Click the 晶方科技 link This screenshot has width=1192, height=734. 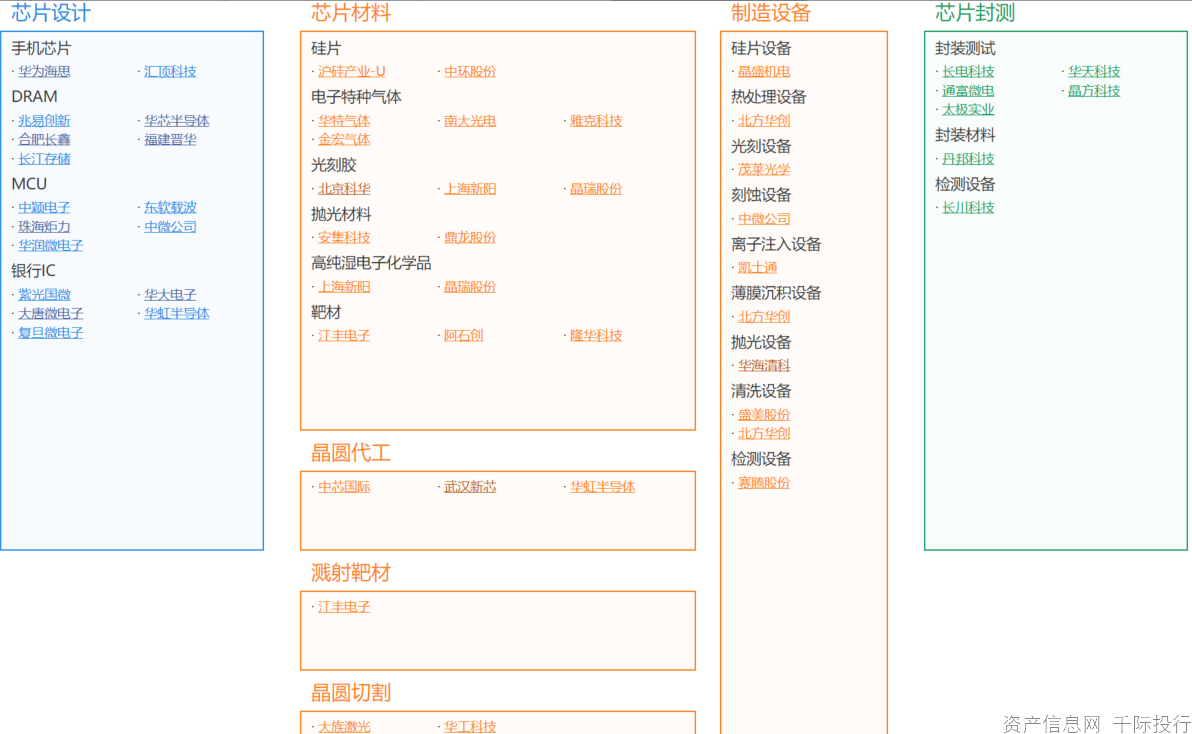tap(1094, 91)
